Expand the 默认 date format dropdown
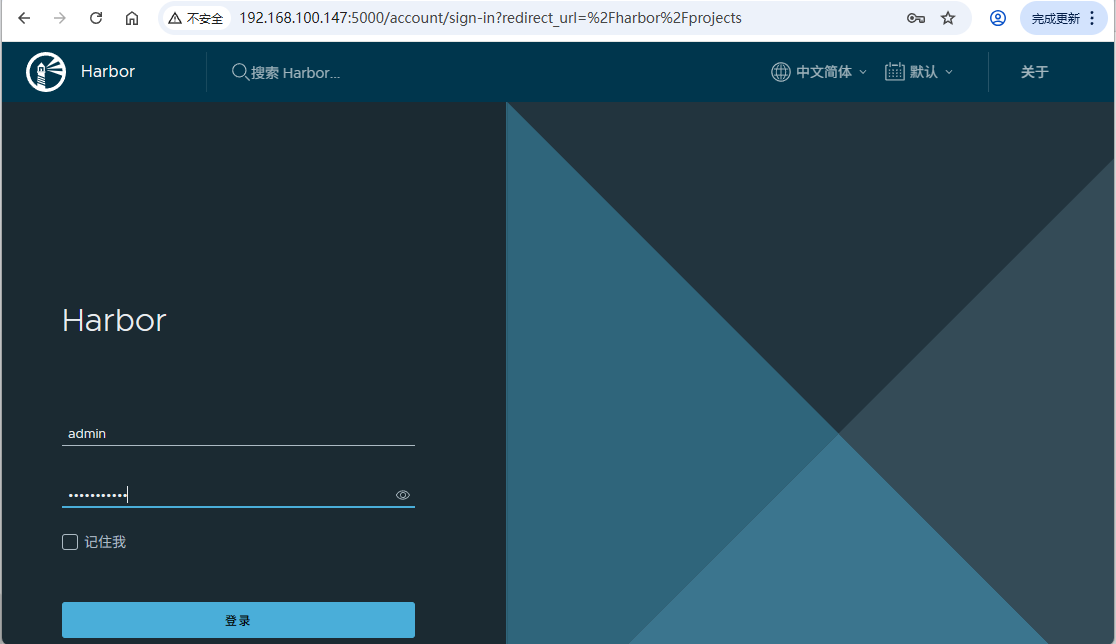The height and width of the screenshot is (644, 1116). tap(931, 72)
